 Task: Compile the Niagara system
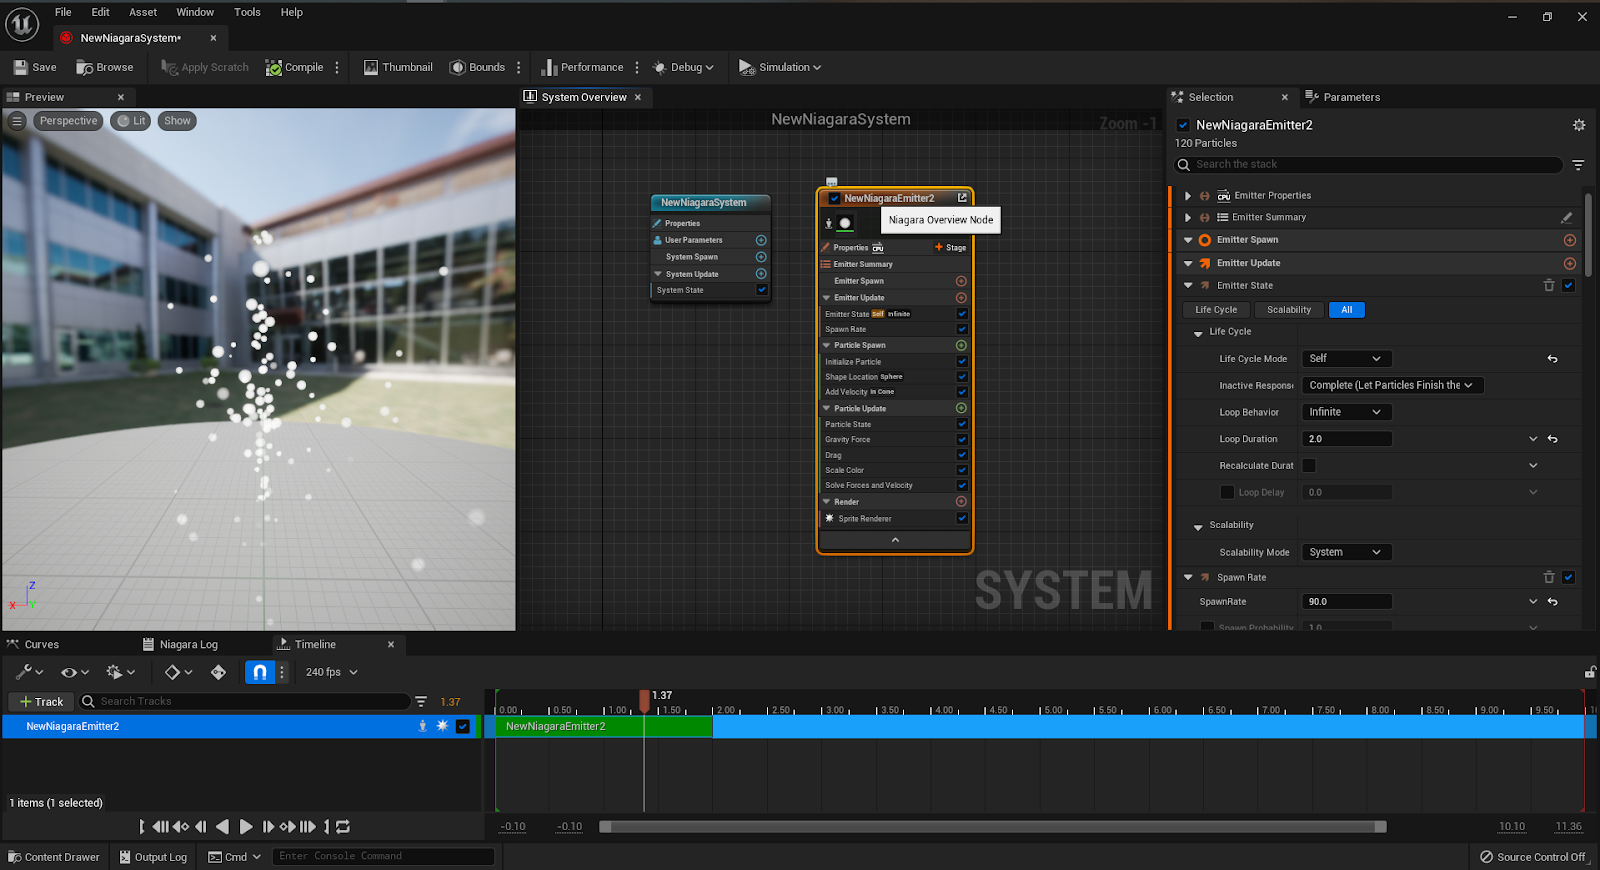[294, 67]
